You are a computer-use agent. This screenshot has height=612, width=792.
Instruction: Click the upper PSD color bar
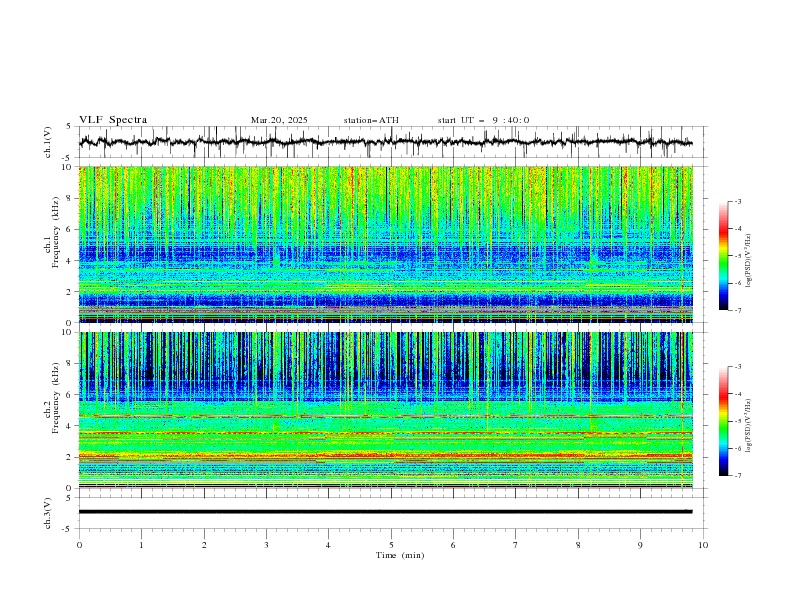coord(723,255)
